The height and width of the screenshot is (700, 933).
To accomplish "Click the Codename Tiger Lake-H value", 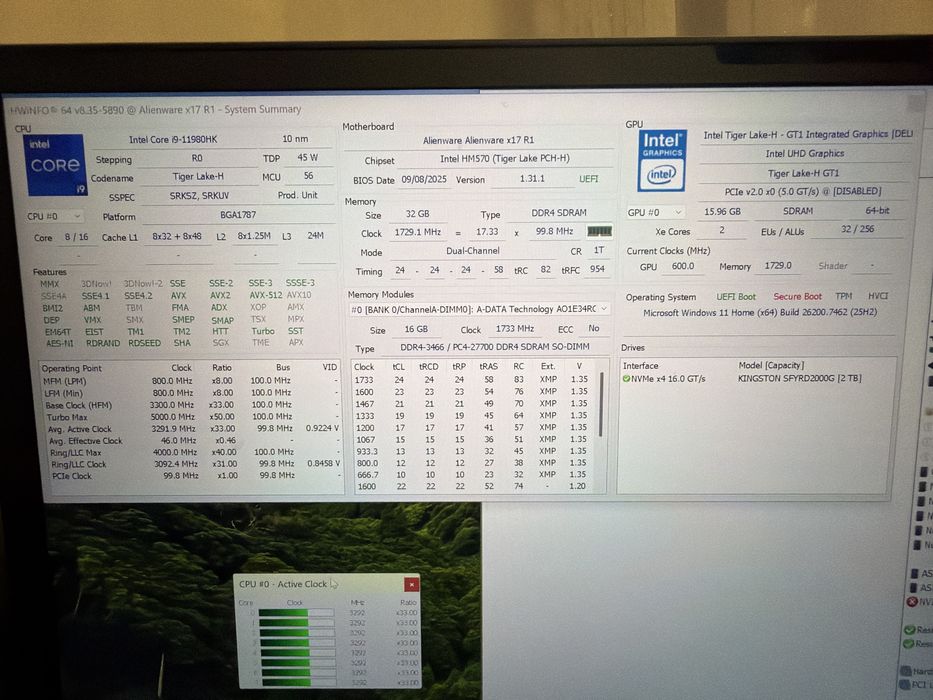I will pyautogui.click(x=198, y=177).
